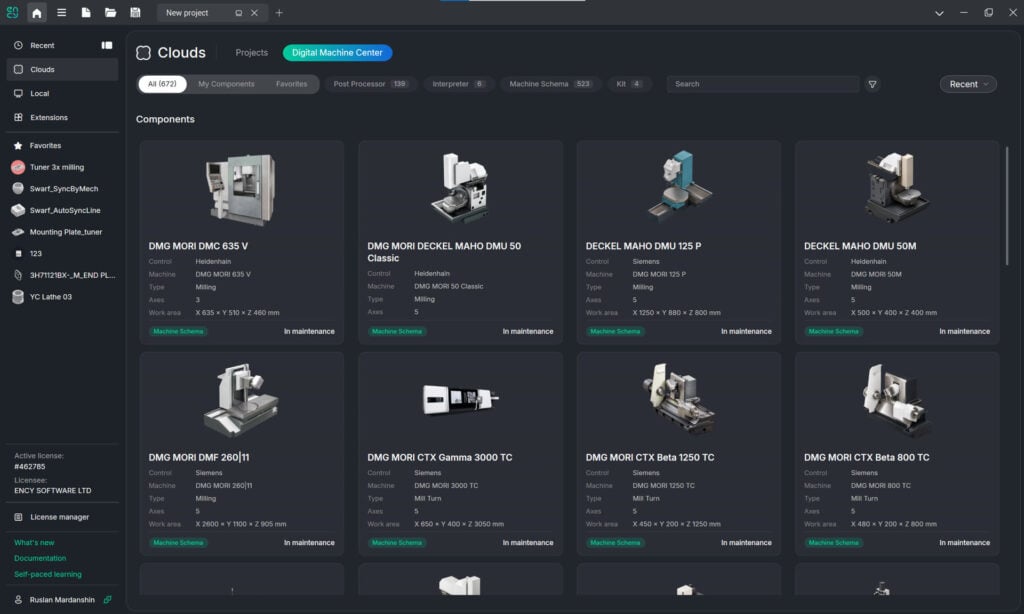Click Machine Schema tag on CTX Gamma 3000 TC card
Image resolution: width=1024 pixels, height=614 pixels.
(396, 543)
